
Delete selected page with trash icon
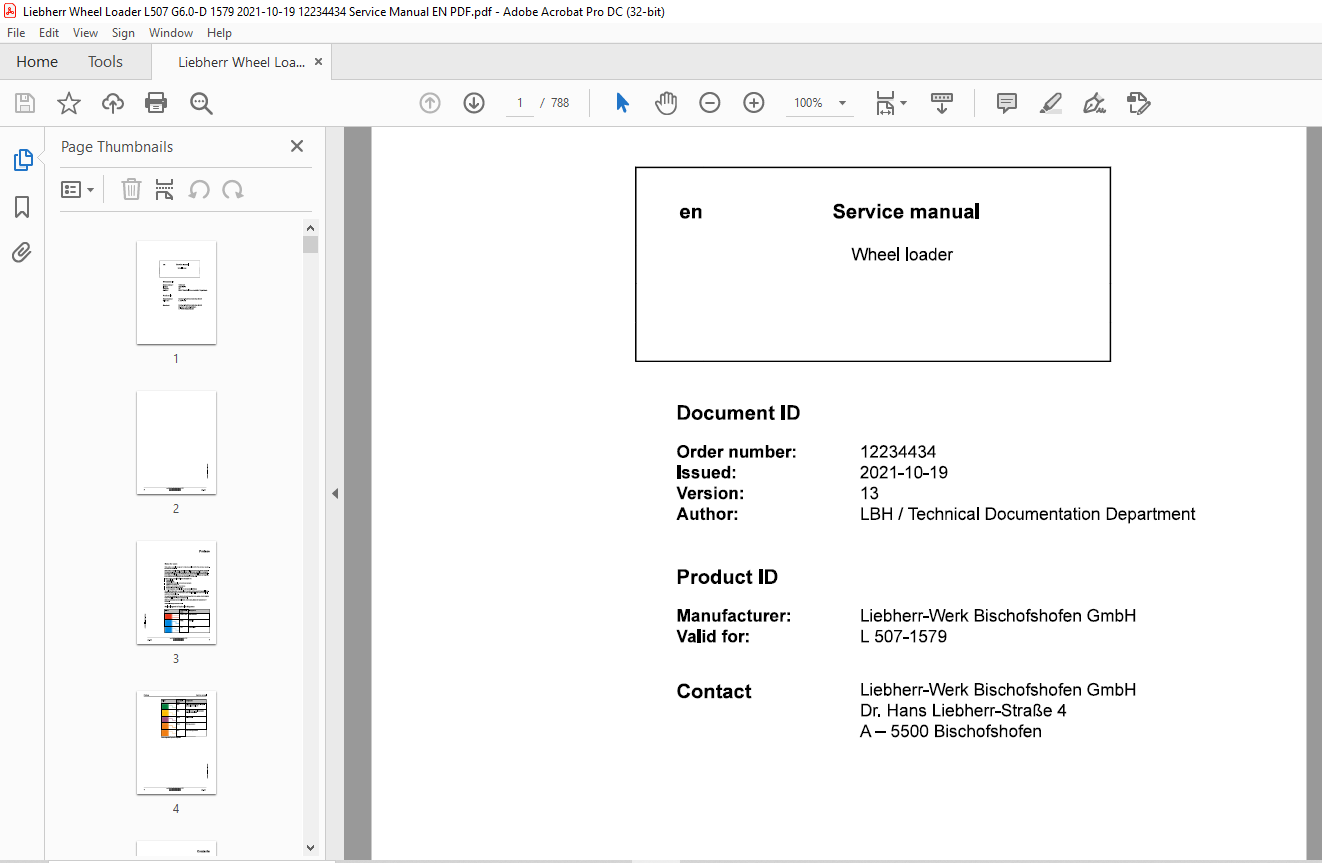tap(131, 189)
